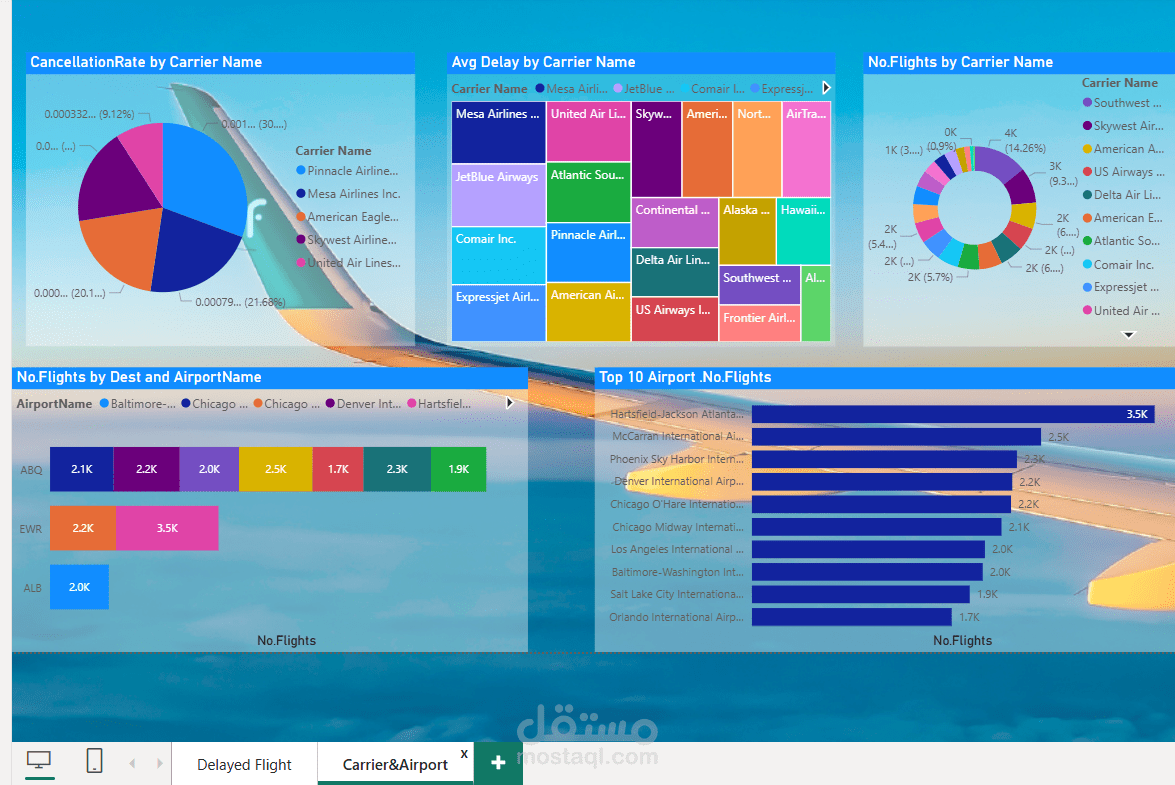
Task: Click the previous page arrow beside the tabs
Action: click(x=133, y=763)
